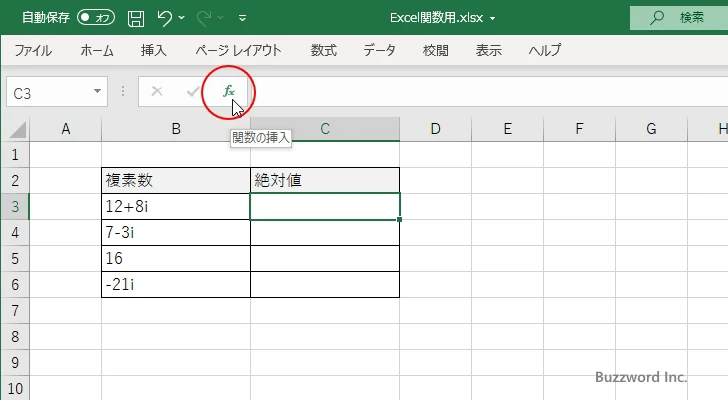This screenshot has height=400, width=728.
Task: Select row 9 header
Action: coord(15,362)
